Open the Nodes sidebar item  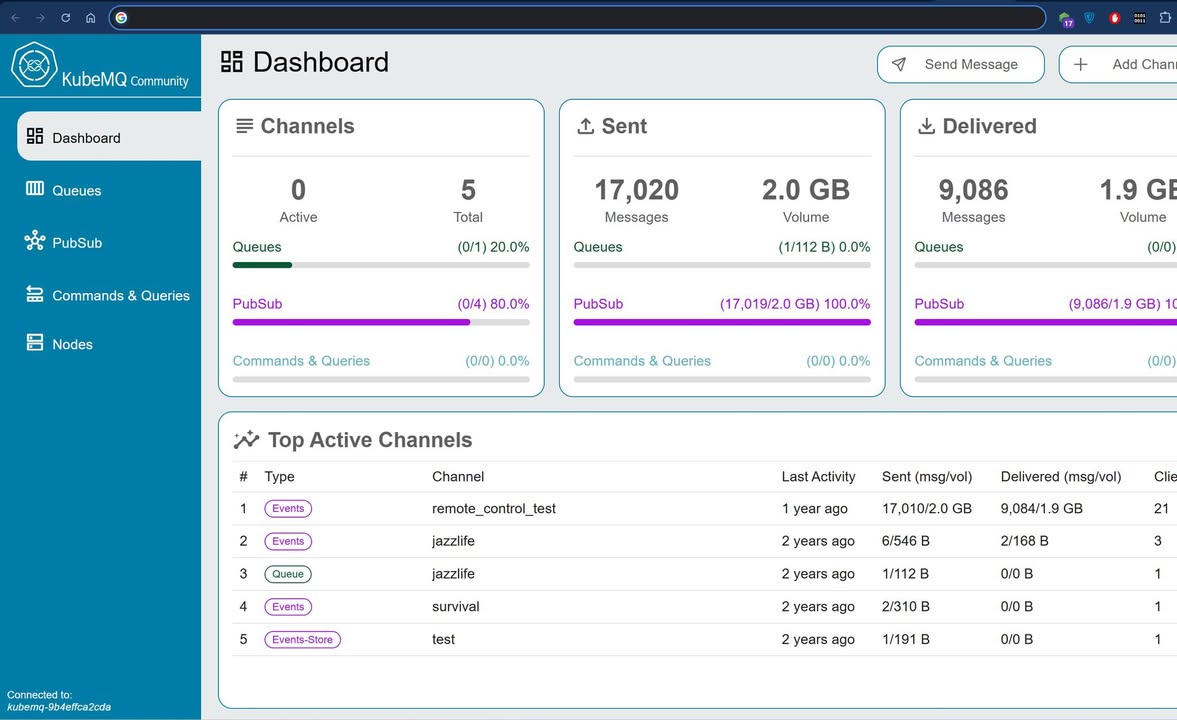pyautogui.click(x=72, y=344)
